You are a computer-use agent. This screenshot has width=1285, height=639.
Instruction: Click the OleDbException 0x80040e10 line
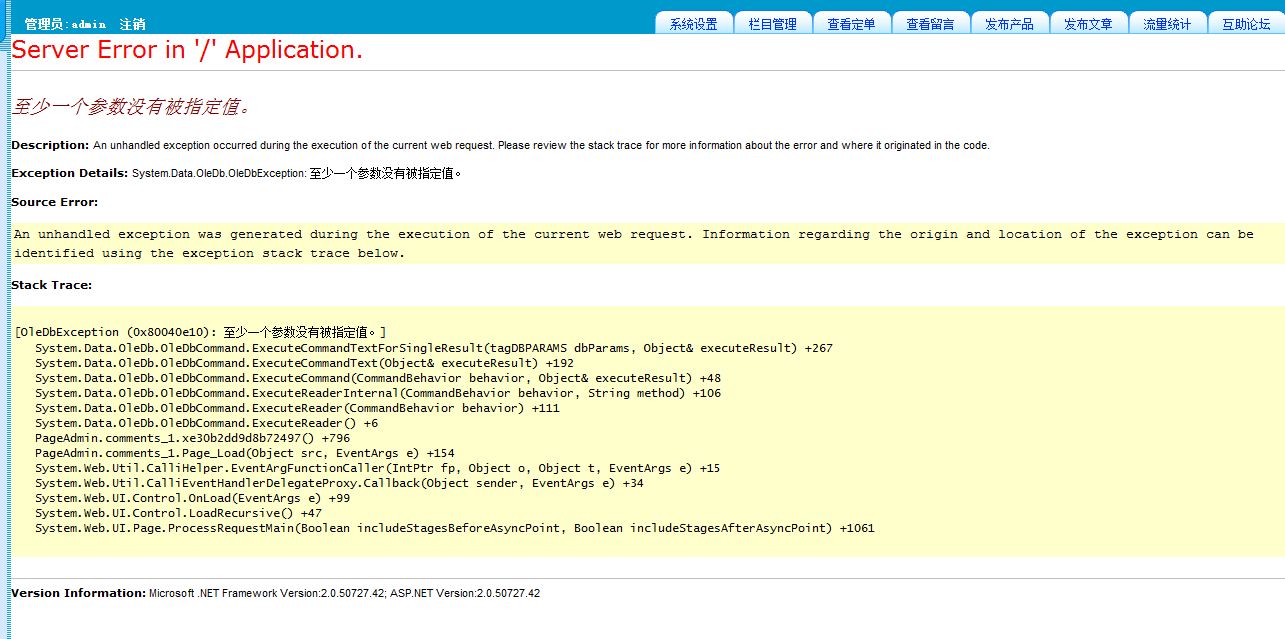tap(200, 332)
